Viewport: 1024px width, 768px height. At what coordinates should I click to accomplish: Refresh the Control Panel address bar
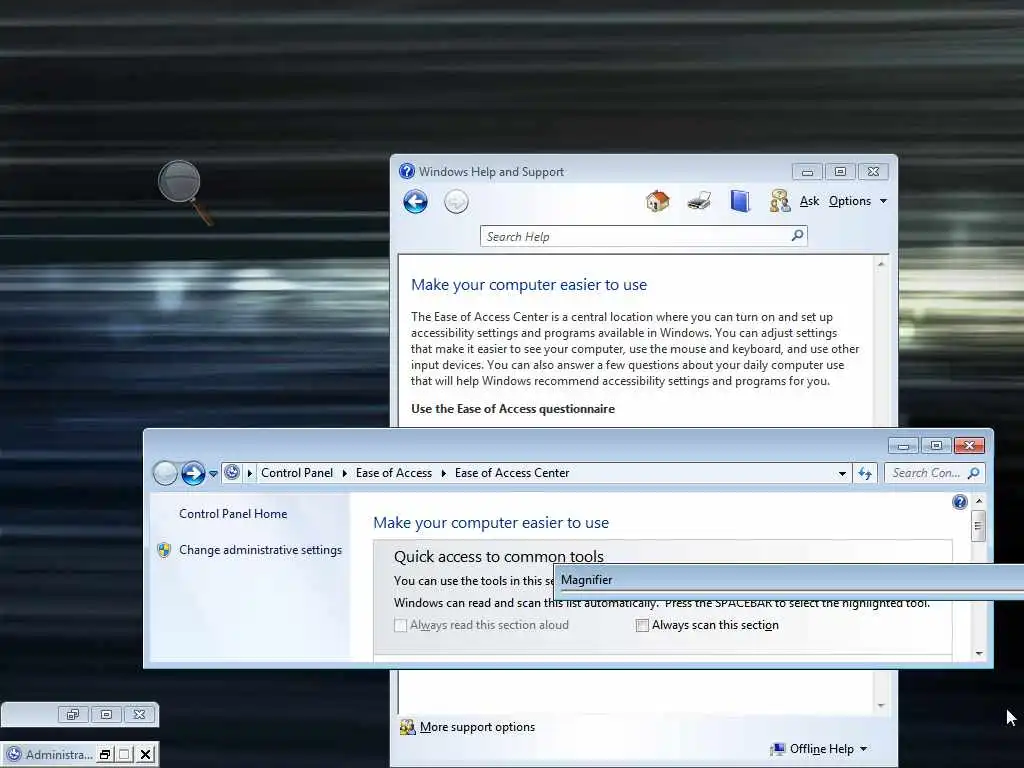(x=865, y=473)
